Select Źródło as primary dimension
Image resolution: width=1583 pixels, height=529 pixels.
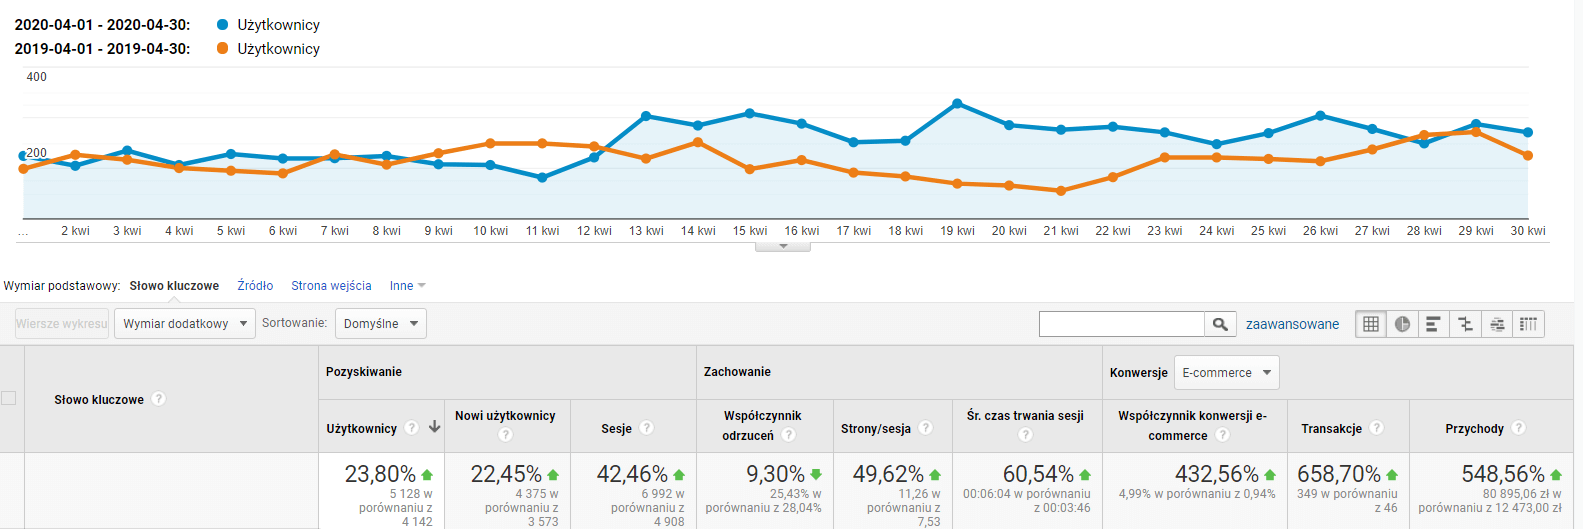pos(255,286)
